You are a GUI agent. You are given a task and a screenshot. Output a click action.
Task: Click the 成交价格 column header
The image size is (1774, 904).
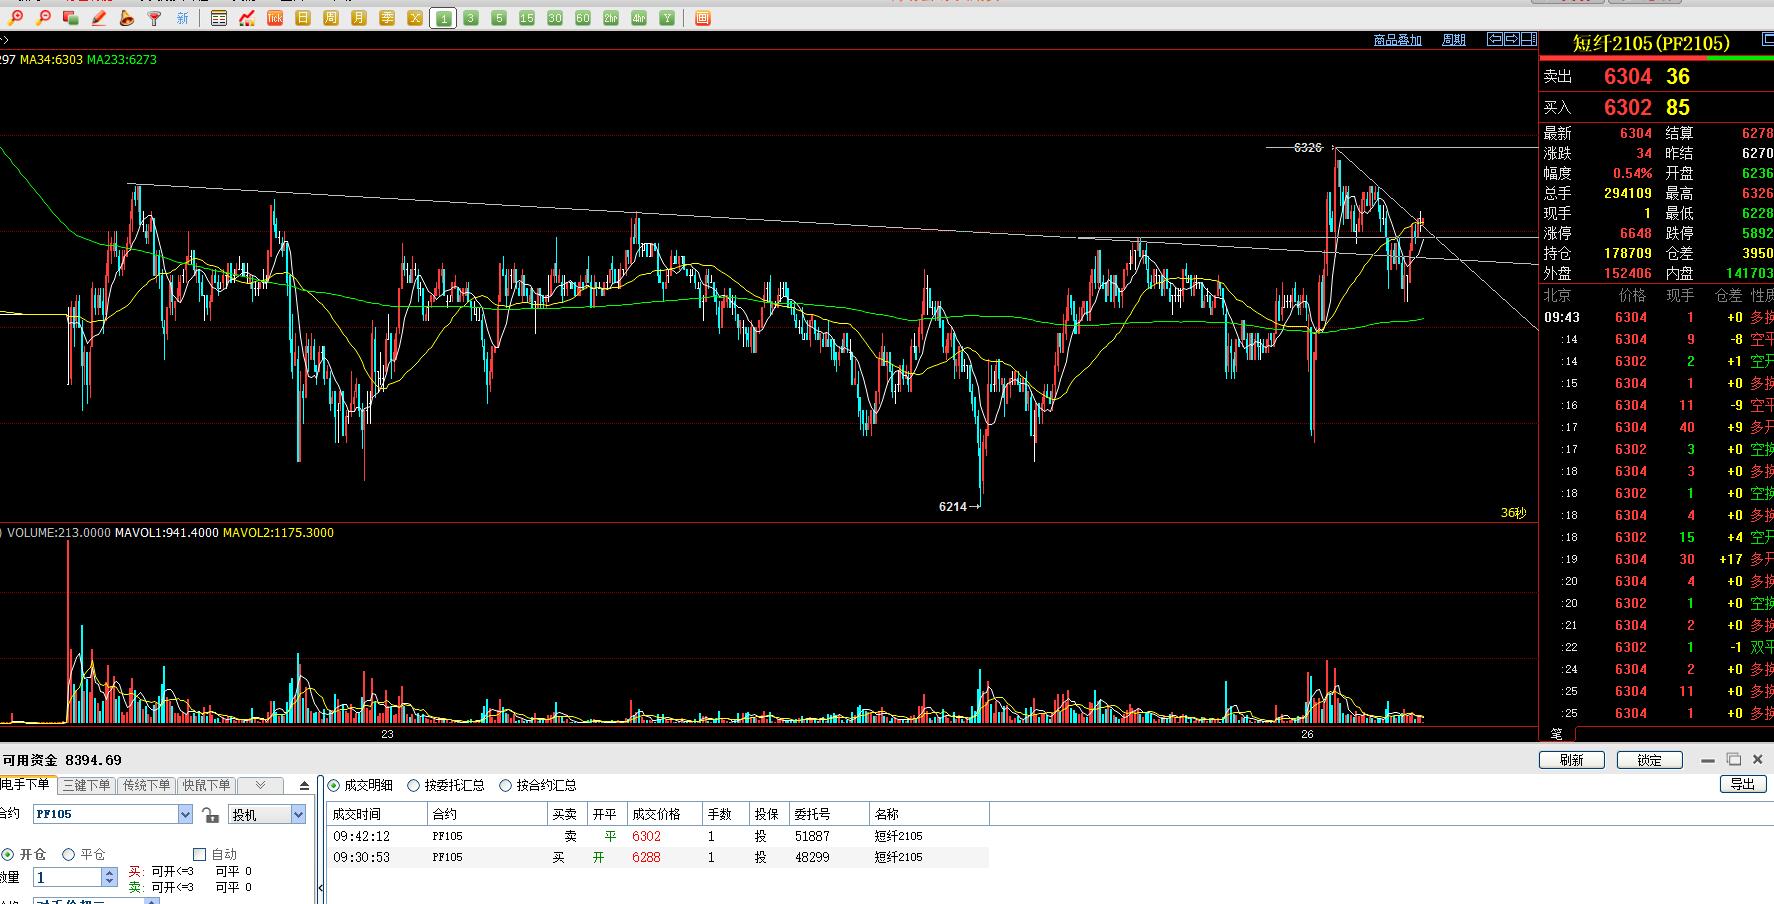point(663,814)
